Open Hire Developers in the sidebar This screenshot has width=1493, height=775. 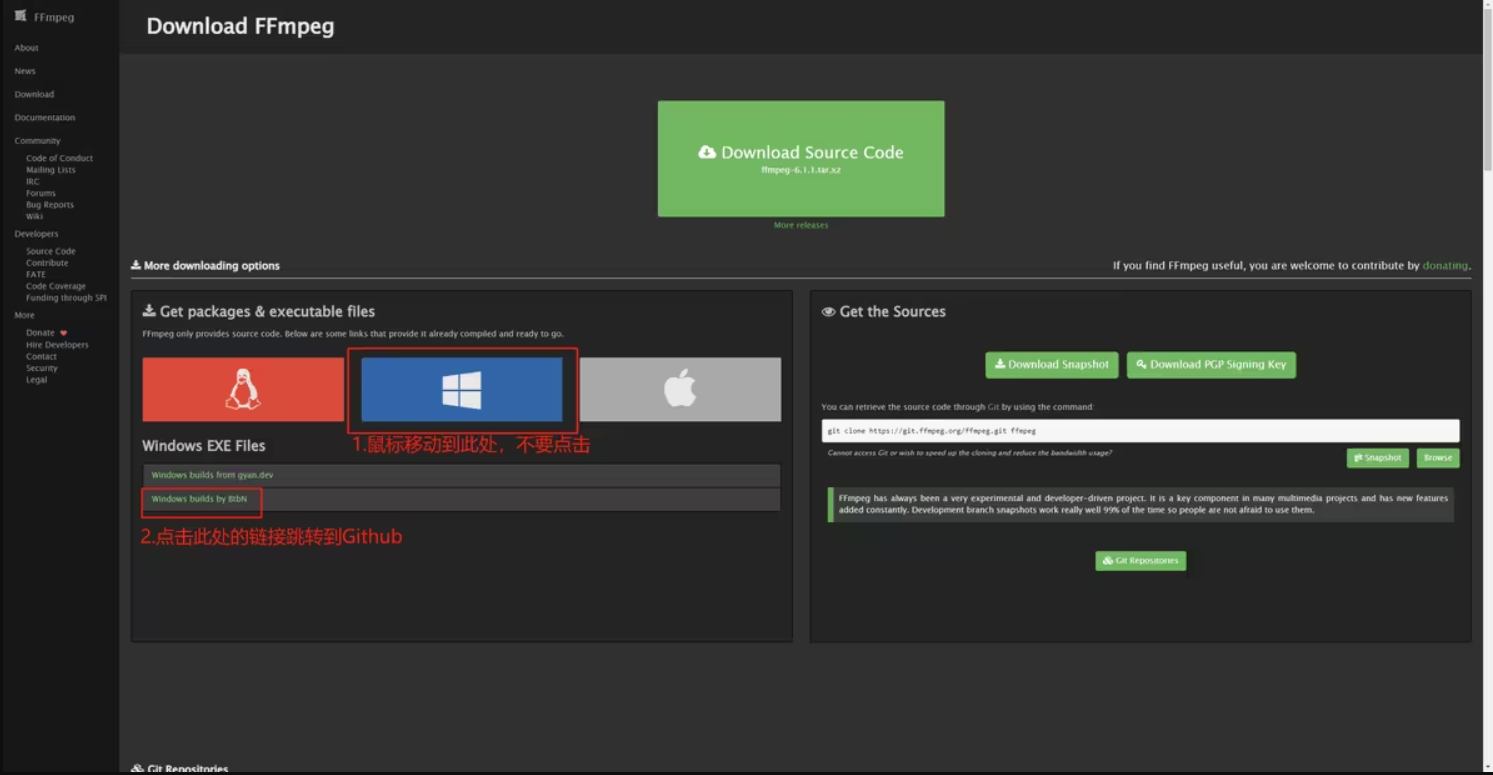(x=57, y=345)
